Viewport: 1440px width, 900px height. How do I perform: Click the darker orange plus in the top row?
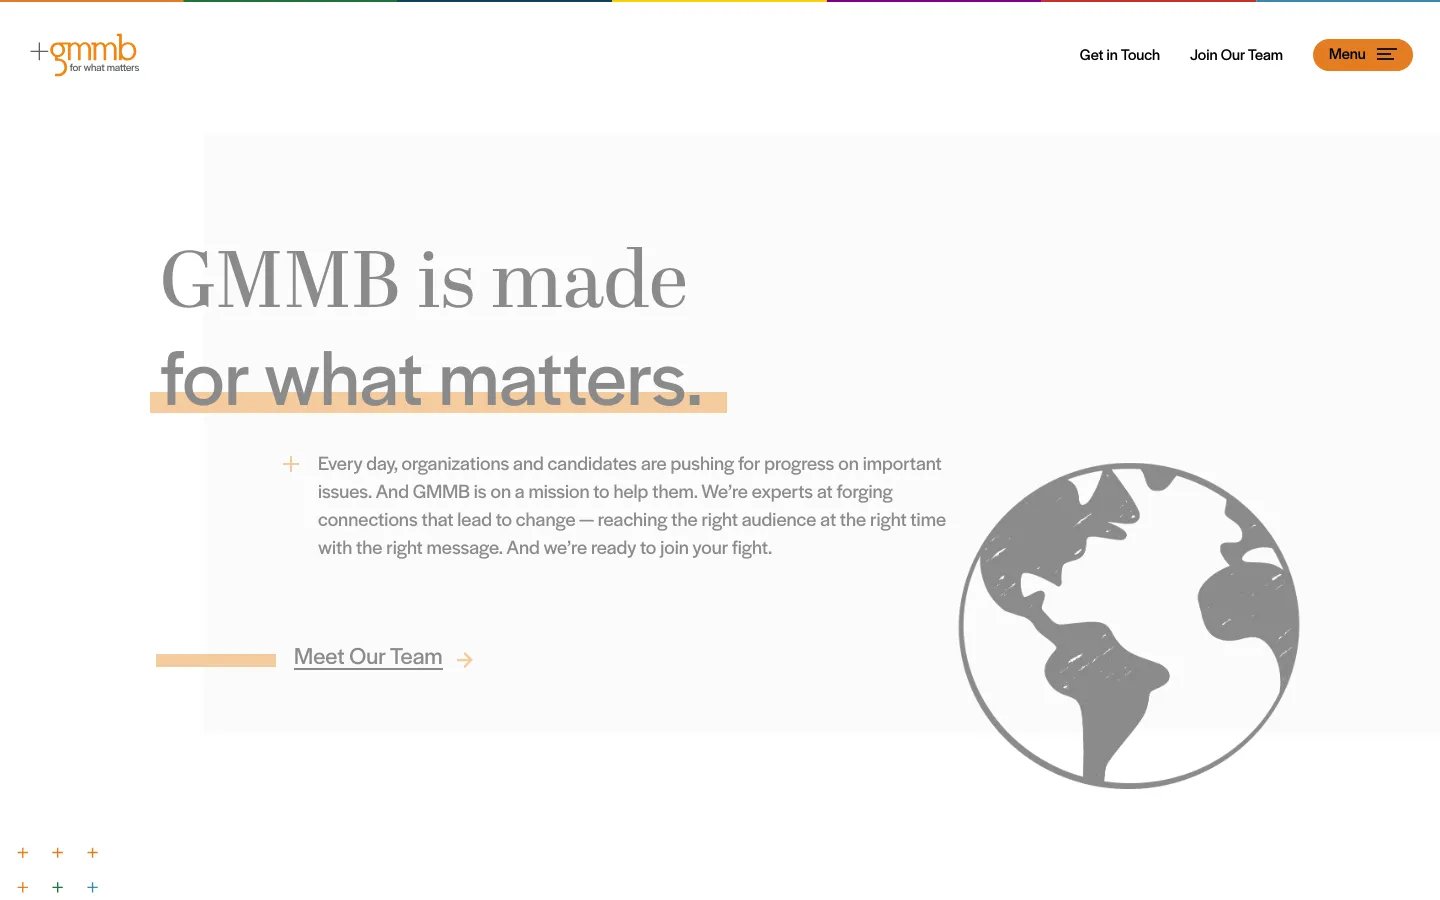pyautogui.click(x=57, y=852)
